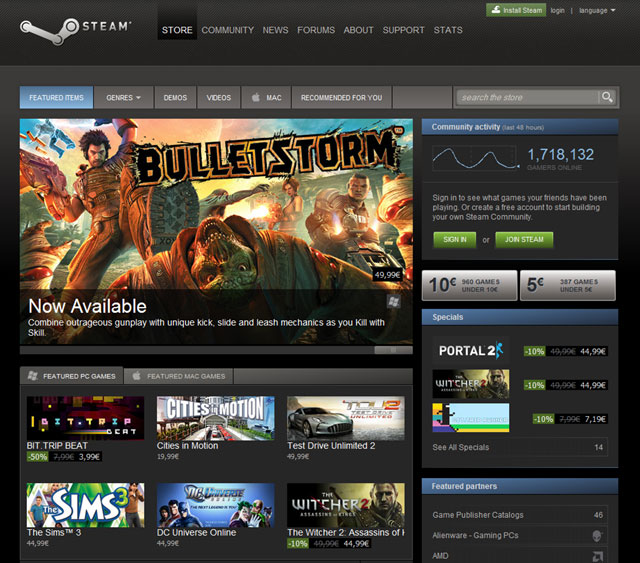The image size is (640, 563).
Task: Click the Now Available heading
Action: (87, 306)
